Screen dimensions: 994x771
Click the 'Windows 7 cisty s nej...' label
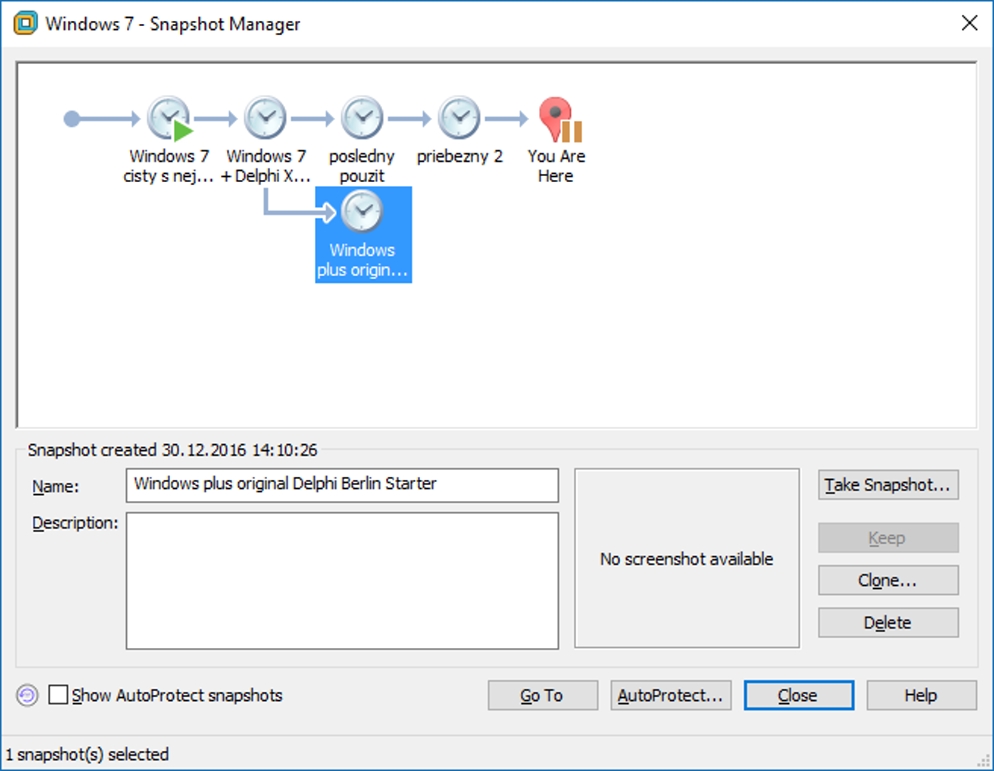pos(169,165)
